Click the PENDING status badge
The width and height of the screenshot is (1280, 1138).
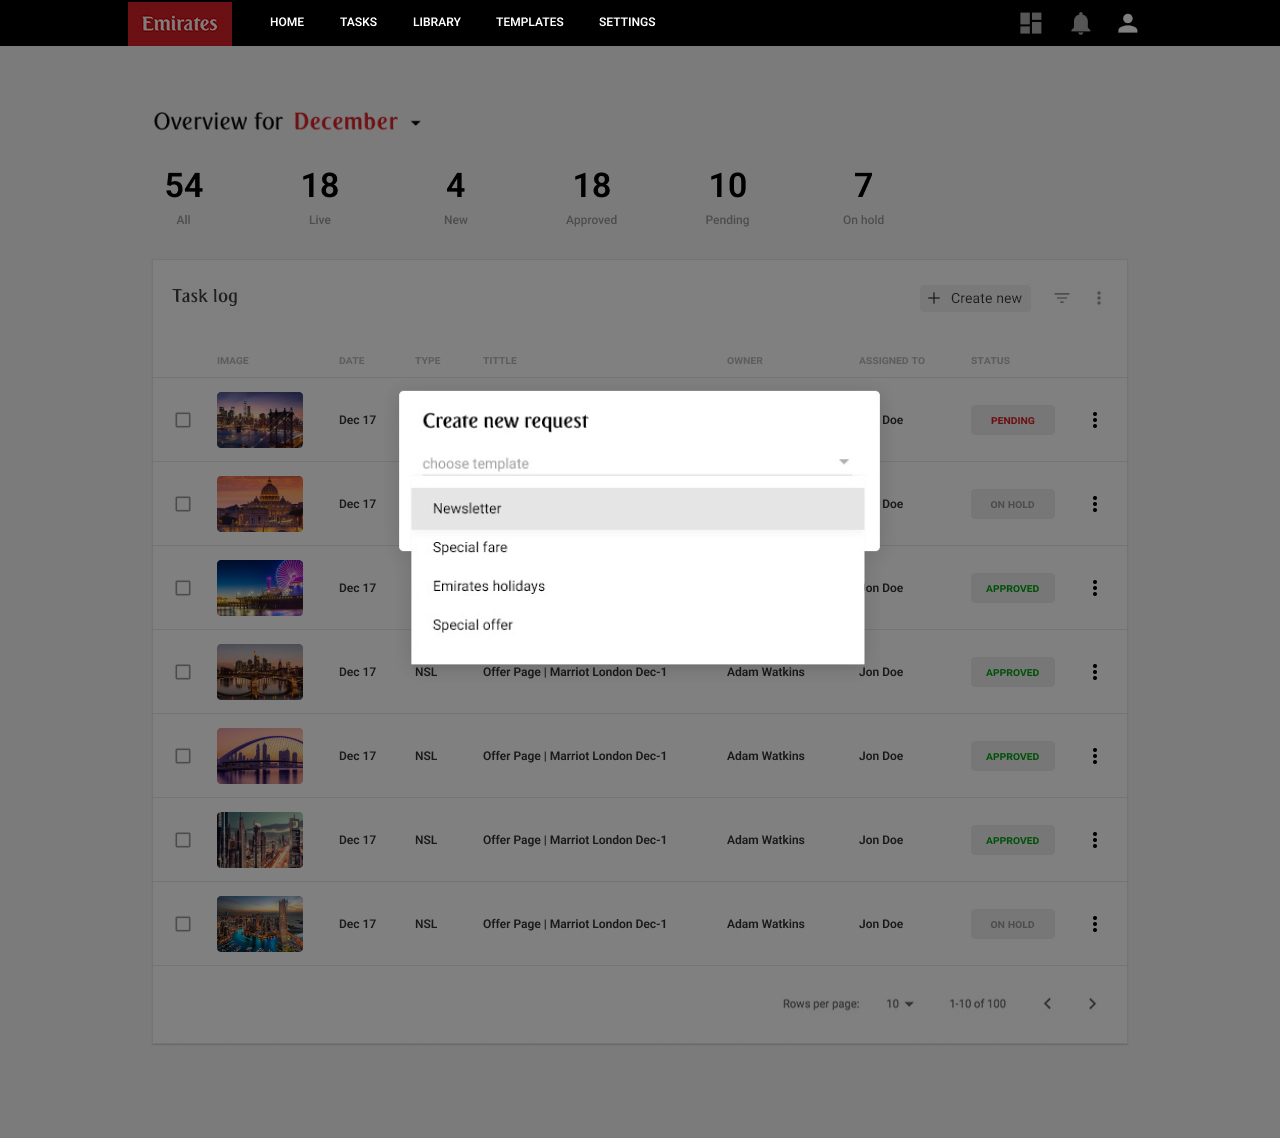[1013, 420]
